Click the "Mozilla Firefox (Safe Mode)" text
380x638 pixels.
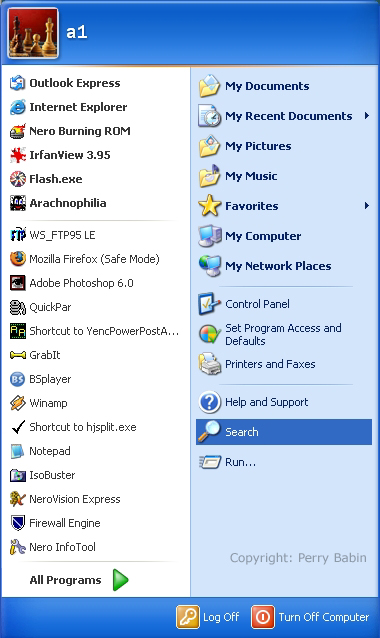tap(94, 259)
